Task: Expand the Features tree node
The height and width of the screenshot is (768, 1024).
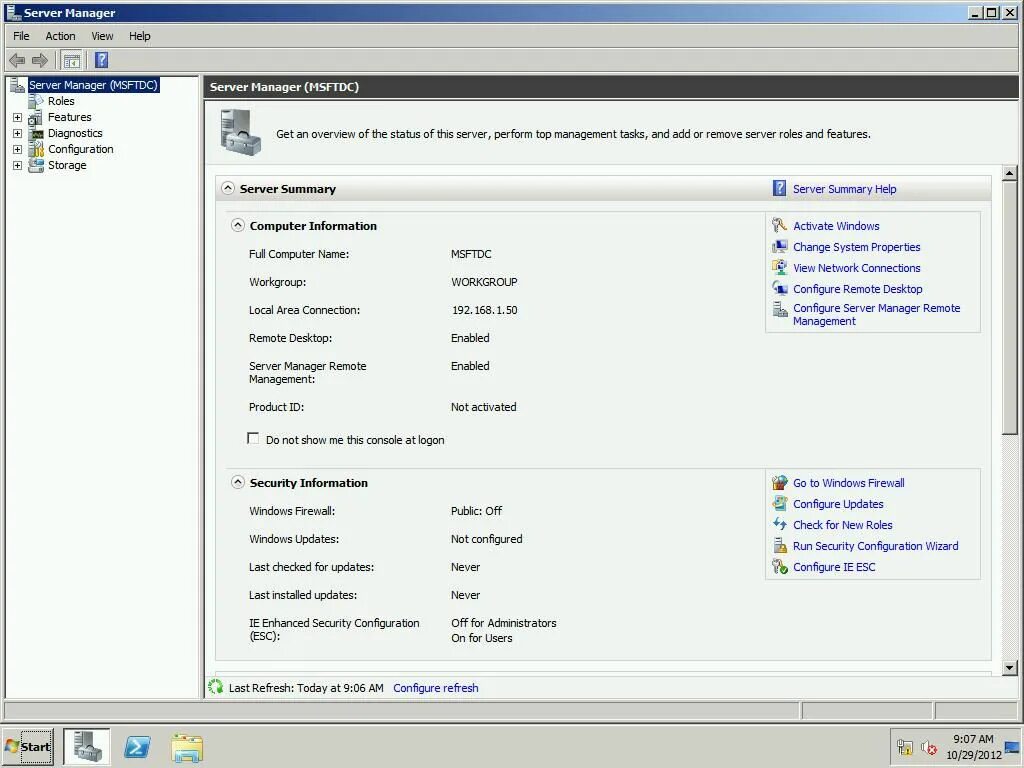Action: click(x=18, y=118)
